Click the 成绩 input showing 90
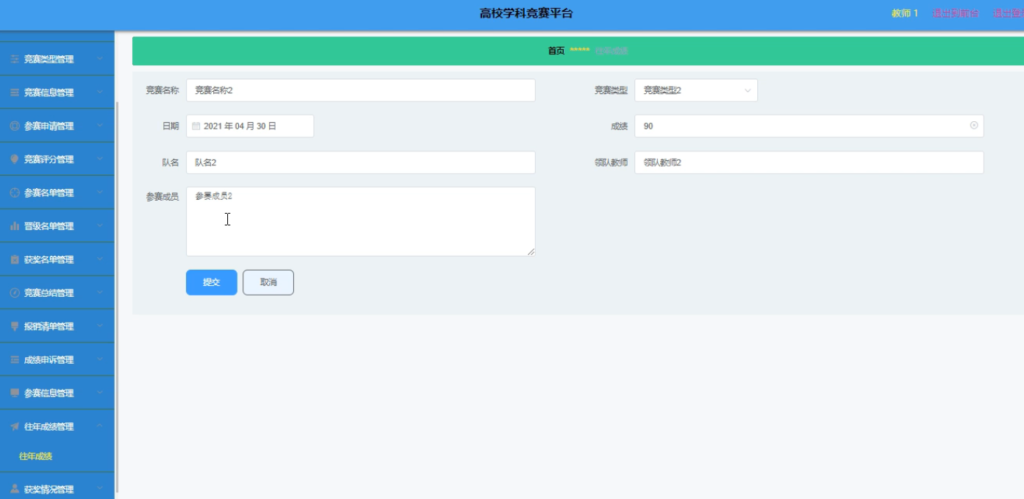 point(809,126)
